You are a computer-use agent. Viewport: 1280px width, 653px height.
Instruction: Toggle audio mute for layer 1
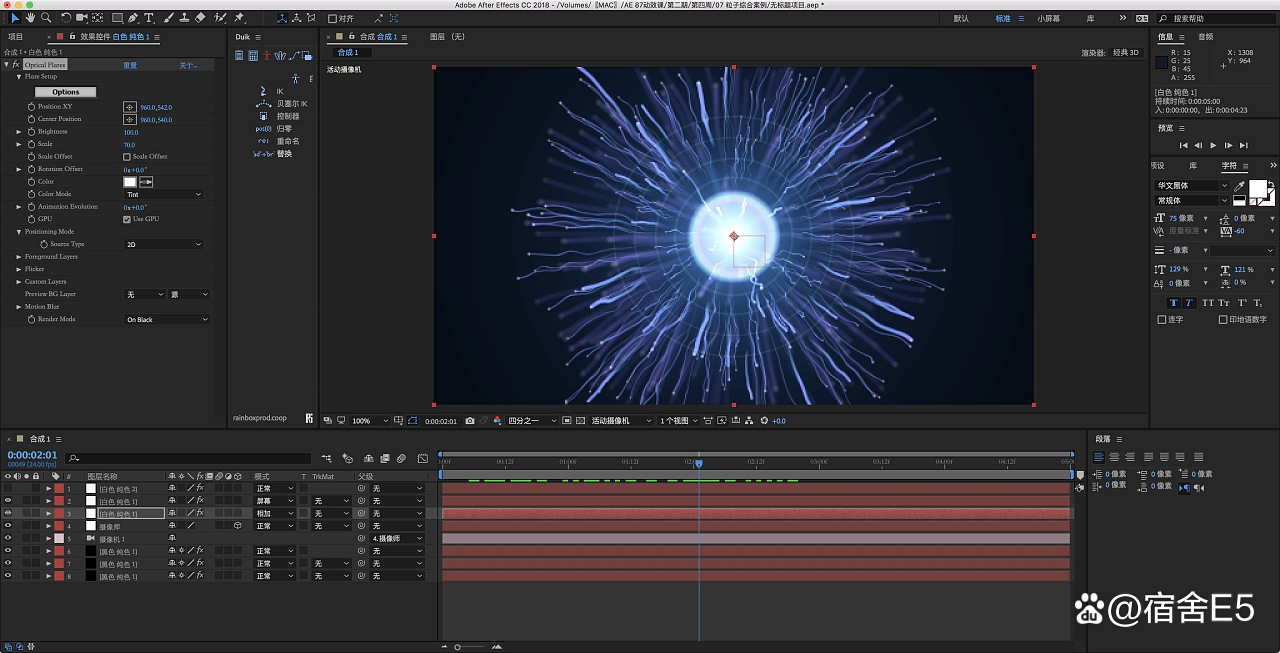pos(19,488)
